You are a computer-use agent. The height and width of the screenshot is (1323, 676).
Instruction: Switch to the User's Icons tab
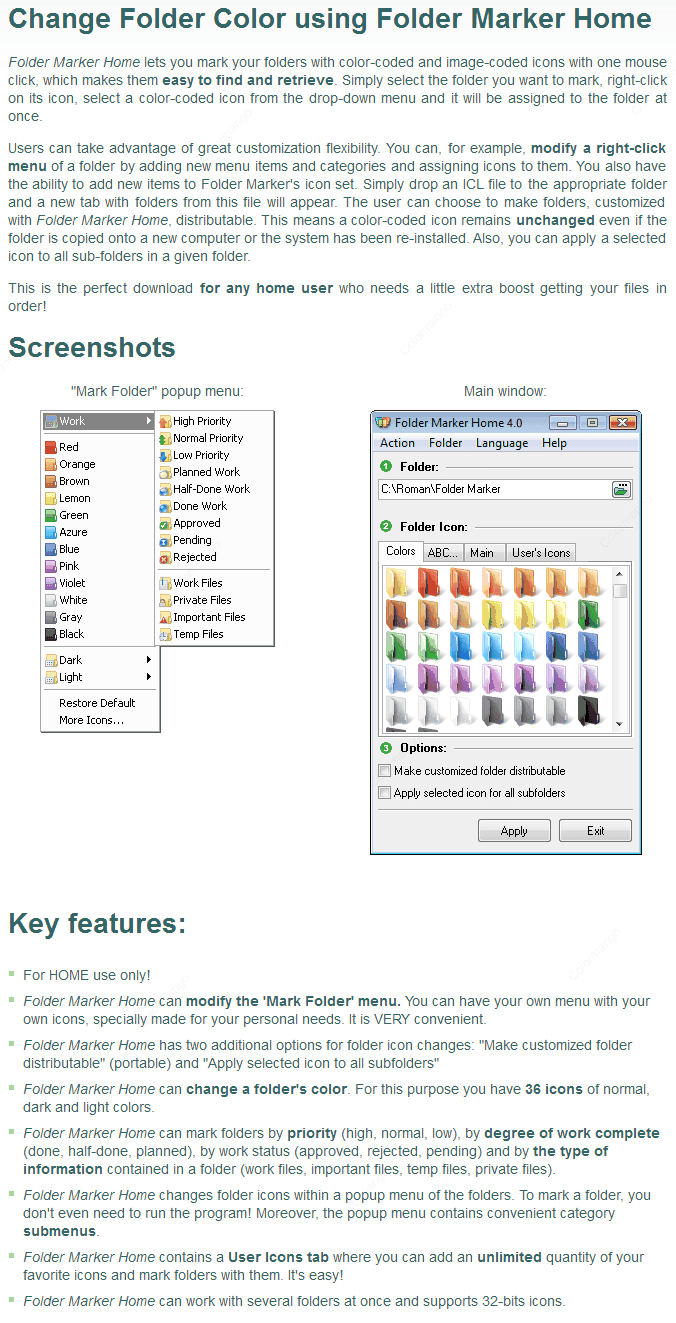540,553
